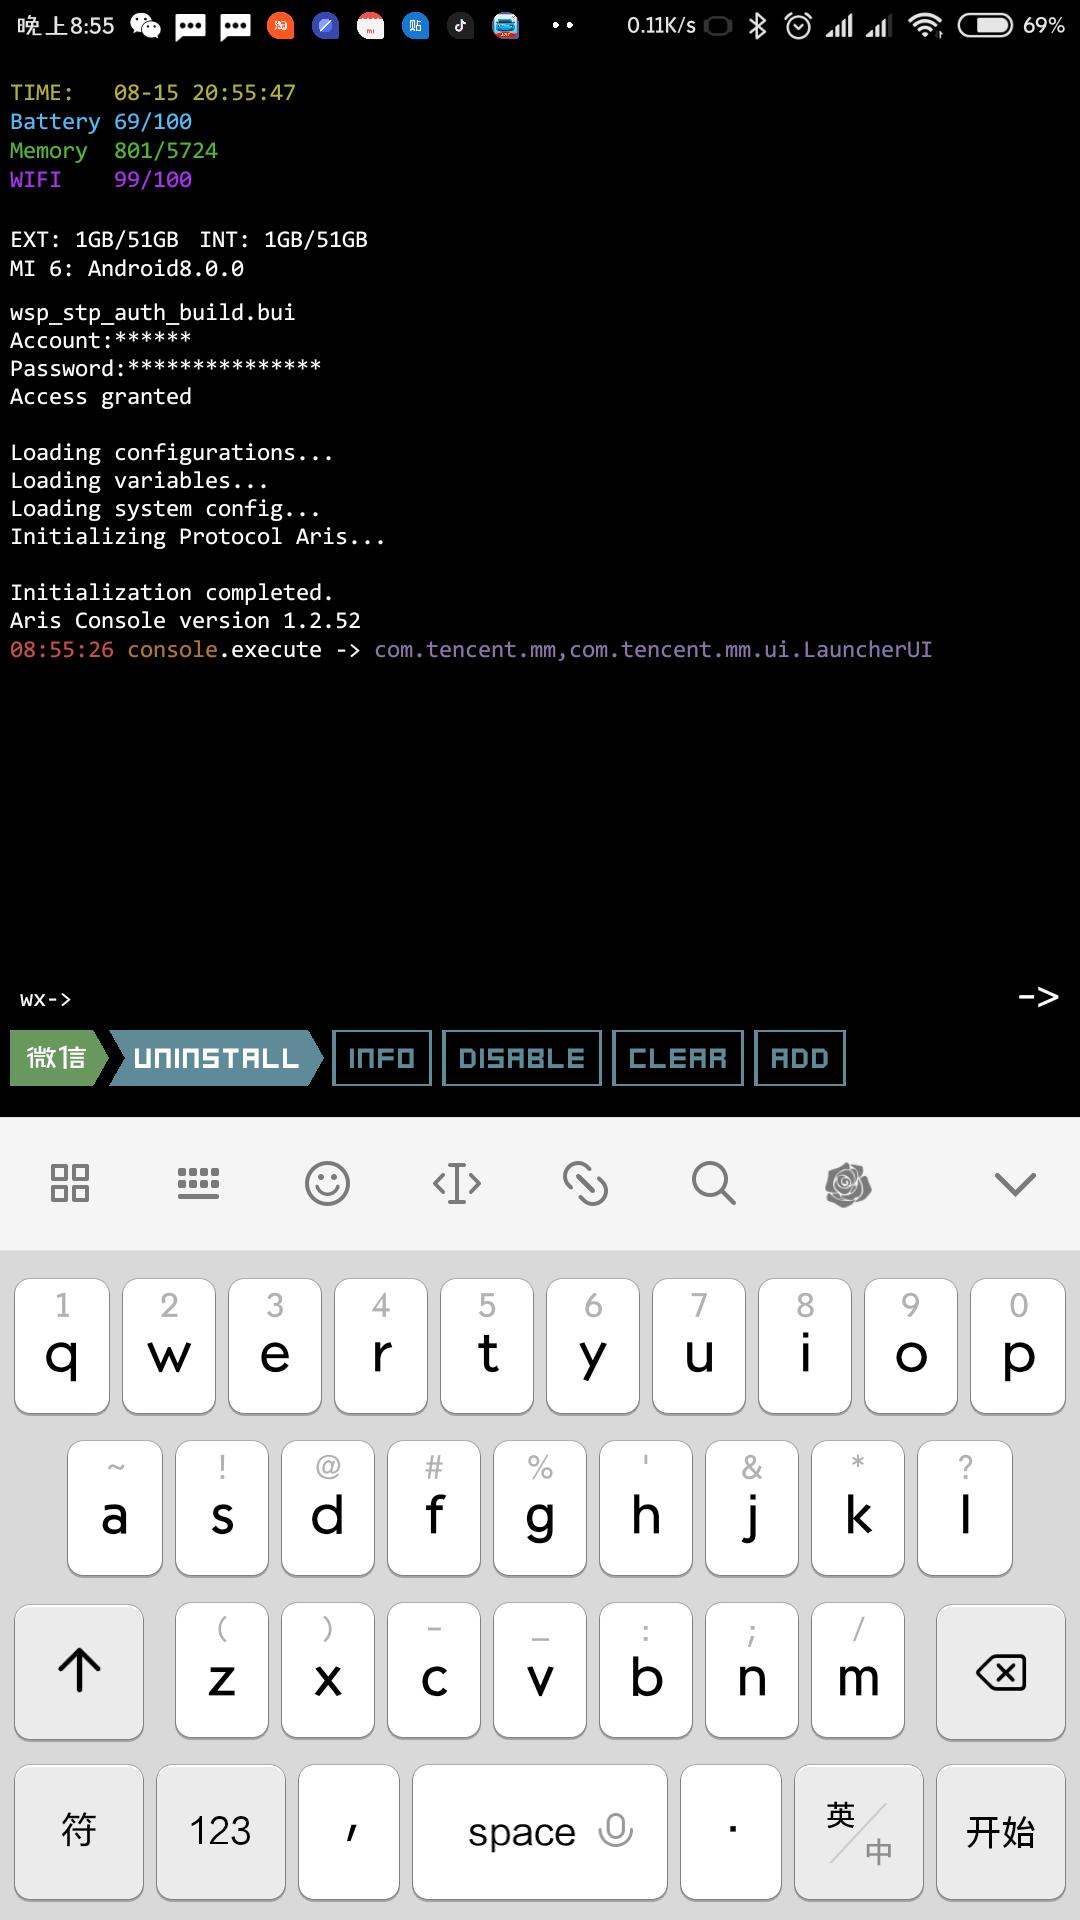Viewport: 1080px width, 1920px height.
Task: Tap the w key
Action: [169, 1346]
